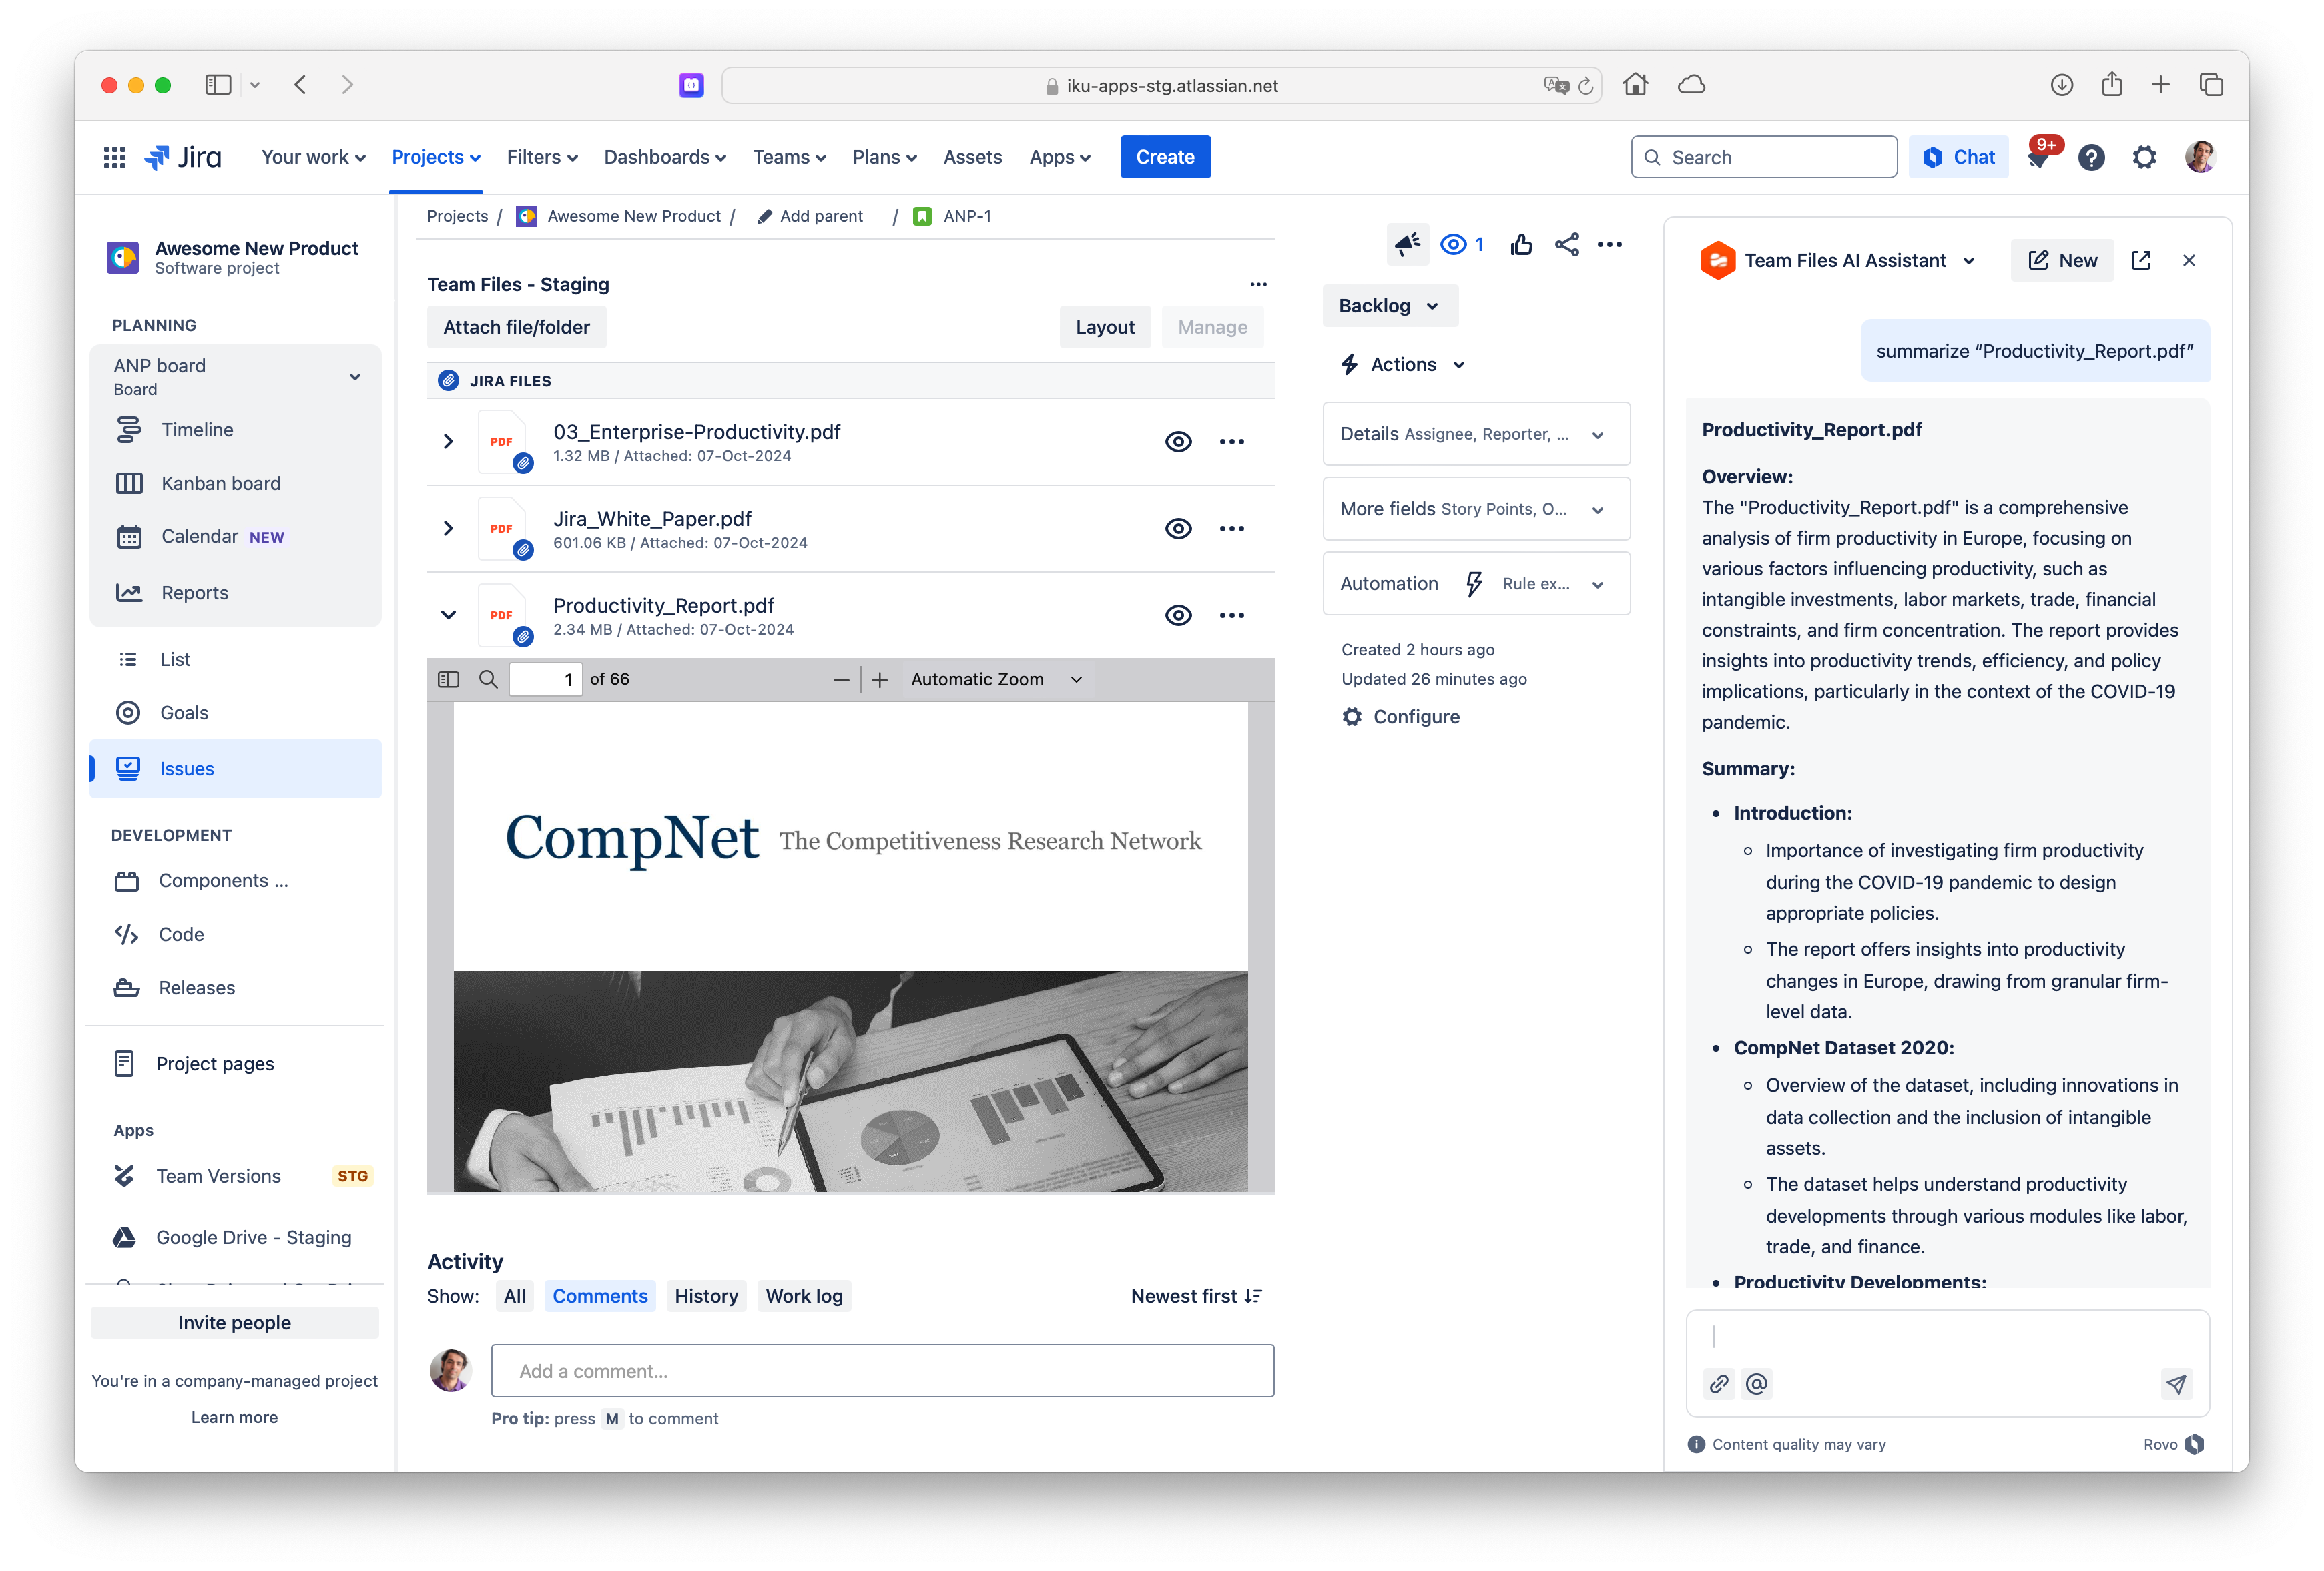Toggle preview eye for Jira_White_Paper.pdf
Image resolution: width=2324 pixels, height=1571 pixels.
[x=1178, y=528]
